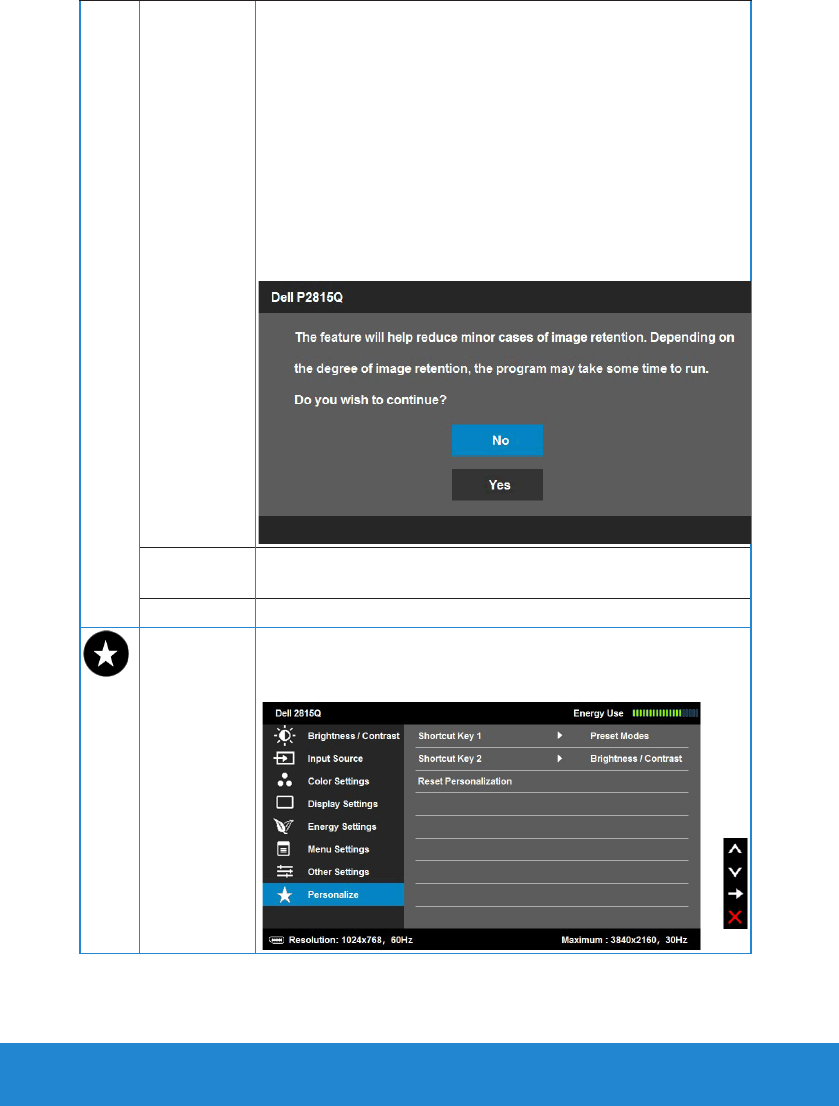The height and width of the screenshot is (1106, 839).
Task: Select Display Settings menu item
Action: [x=333, y=803]
